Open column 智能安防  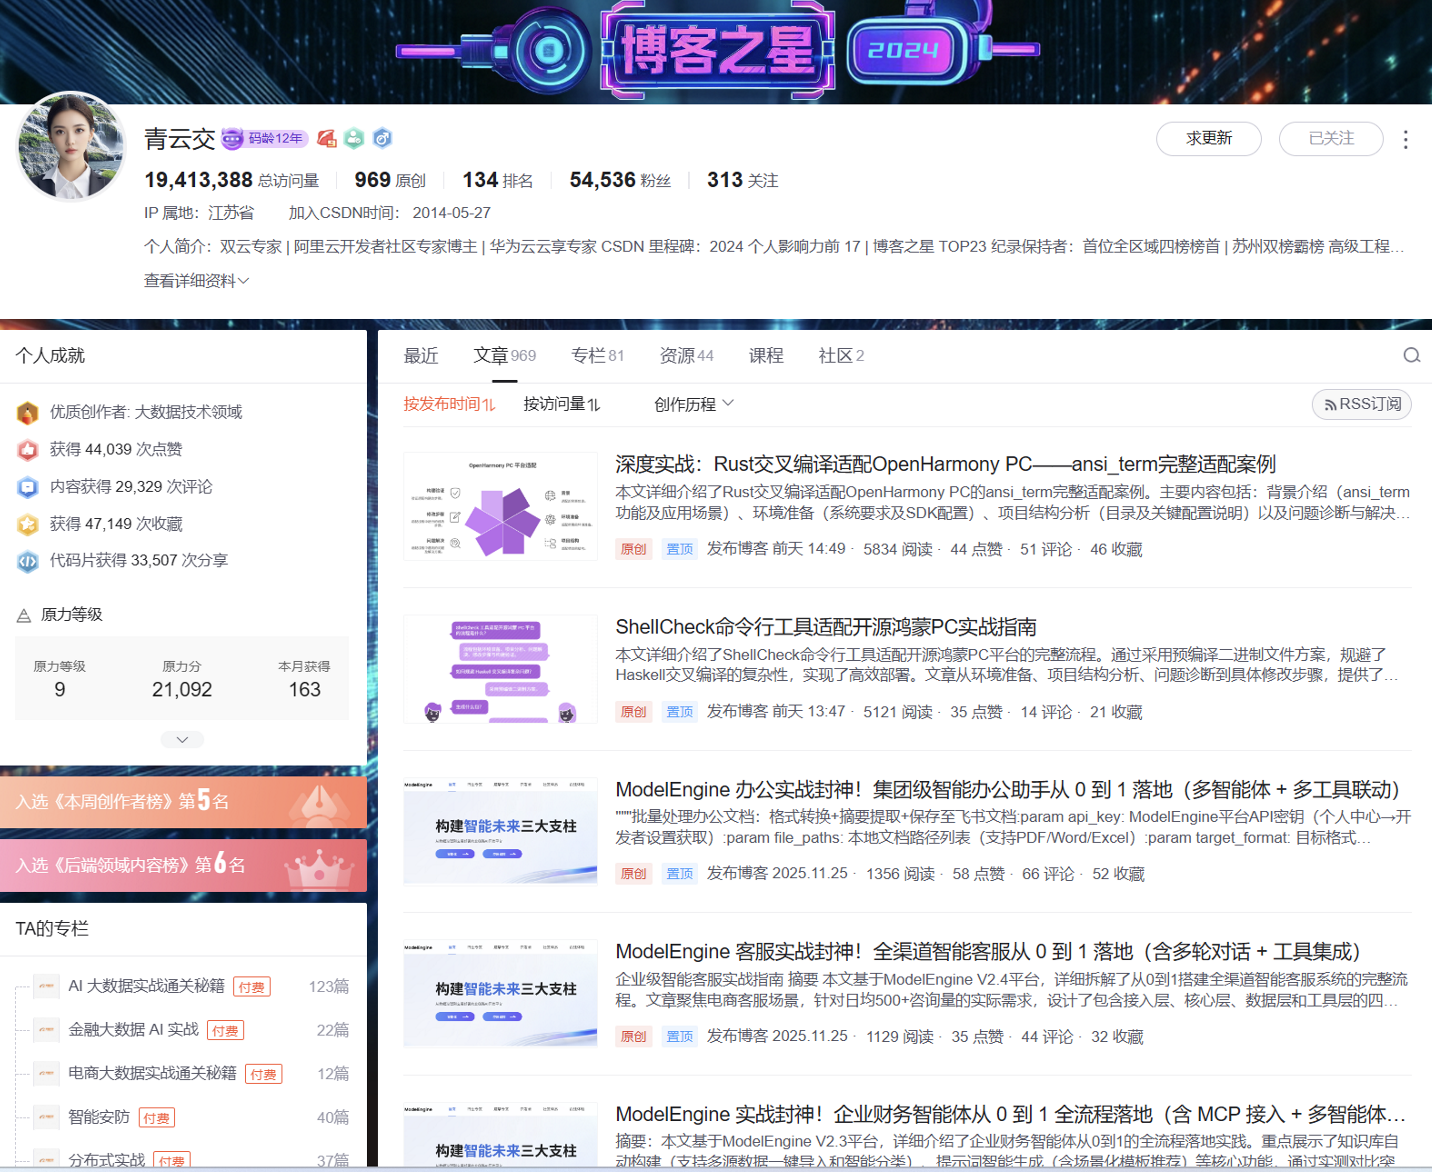click(x=99, y=1117)
